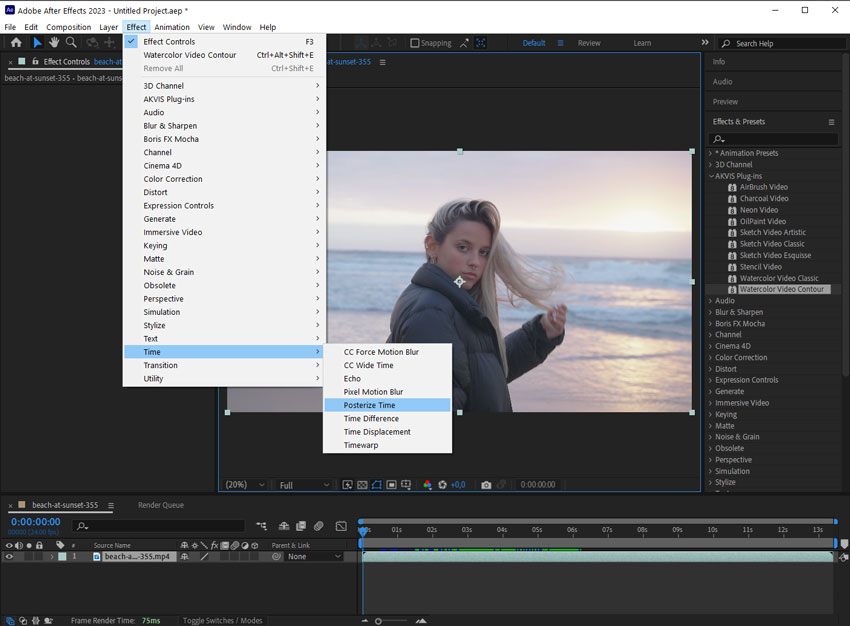Click the region of interest icon
Screen dimensions: 850x626
pyautogui.click(x=391, y=485)
